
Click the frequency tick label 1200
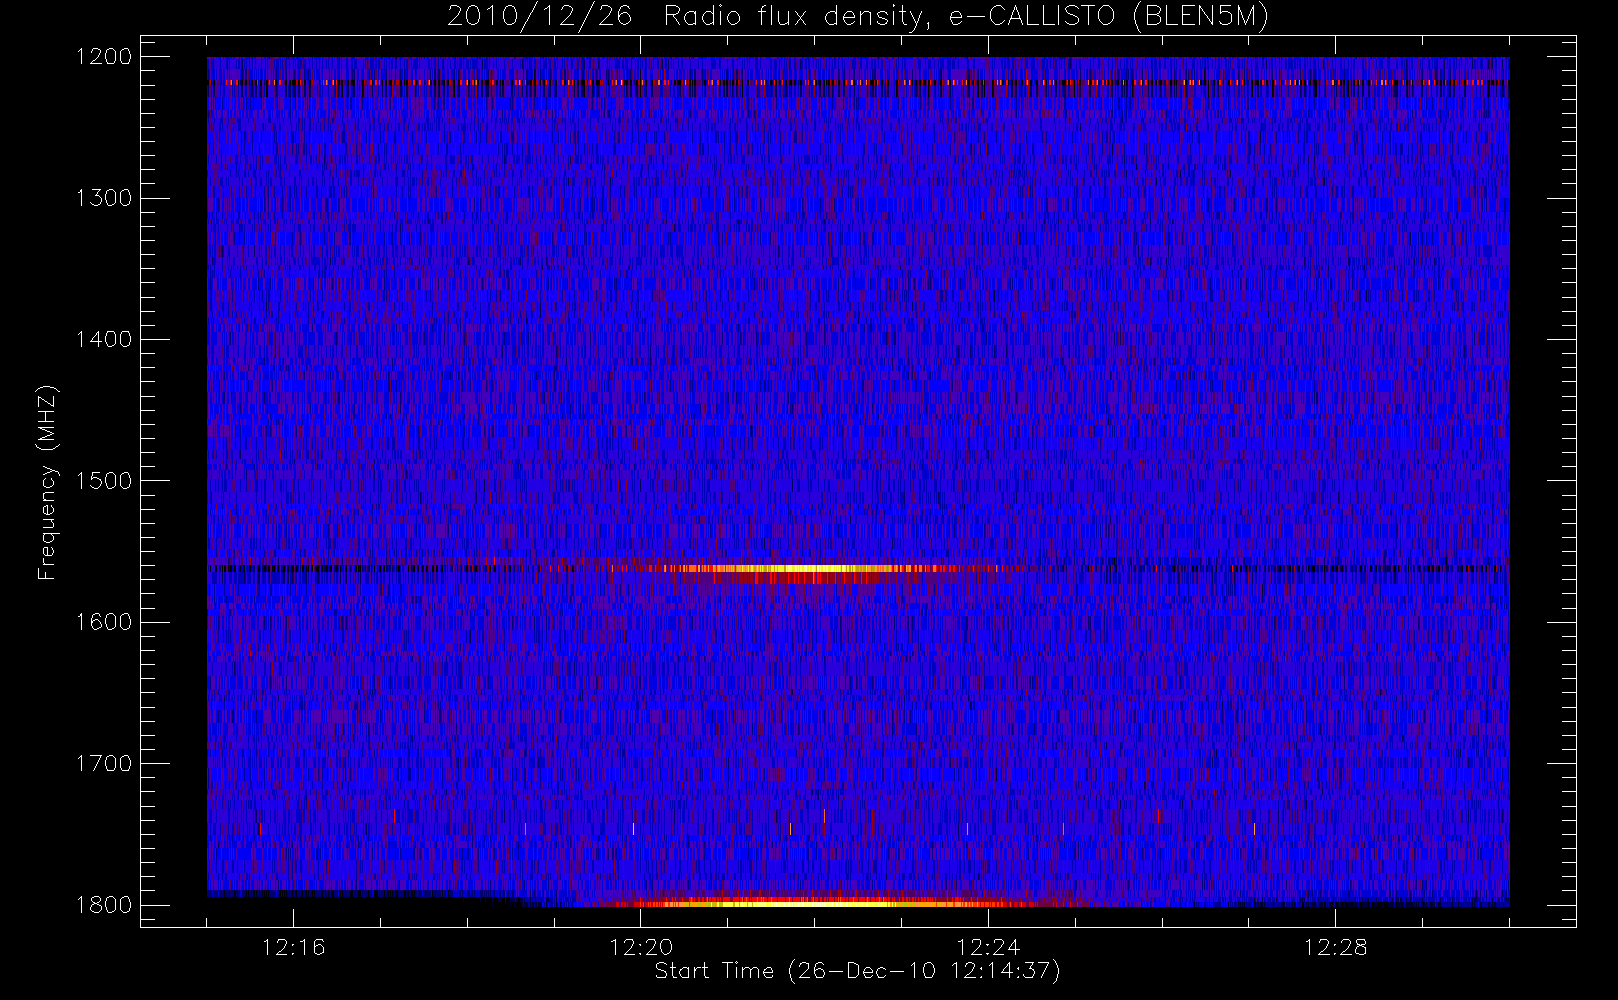104,56
